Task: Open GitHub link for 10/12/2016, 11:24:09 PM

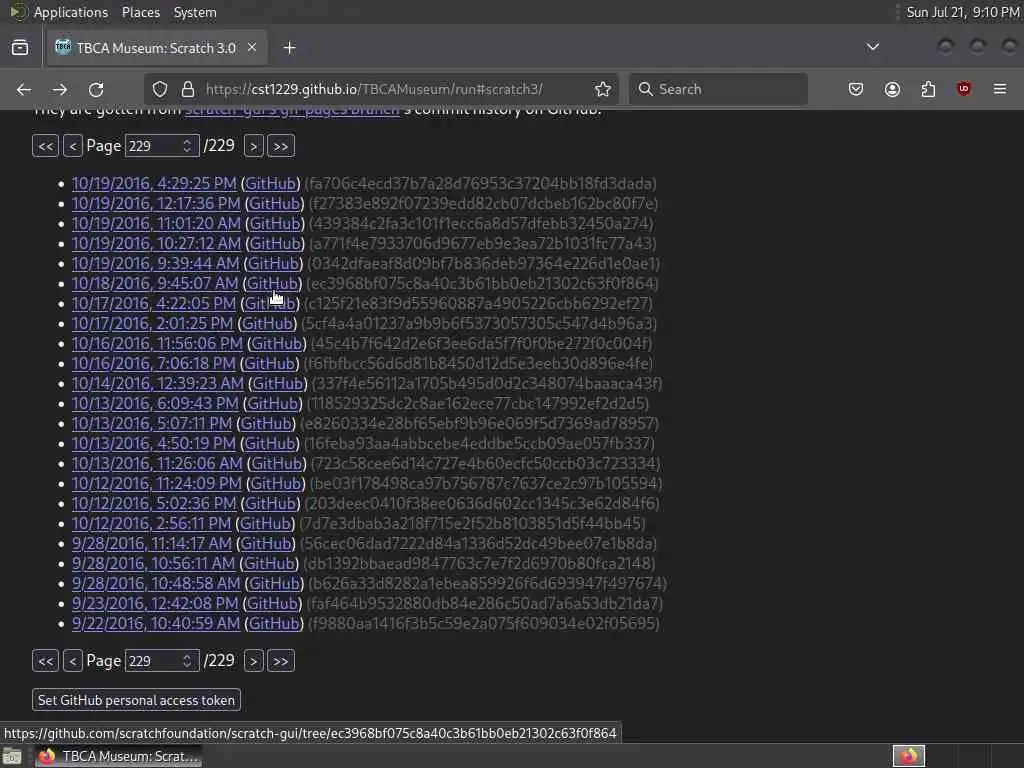Action: (276, 483)
